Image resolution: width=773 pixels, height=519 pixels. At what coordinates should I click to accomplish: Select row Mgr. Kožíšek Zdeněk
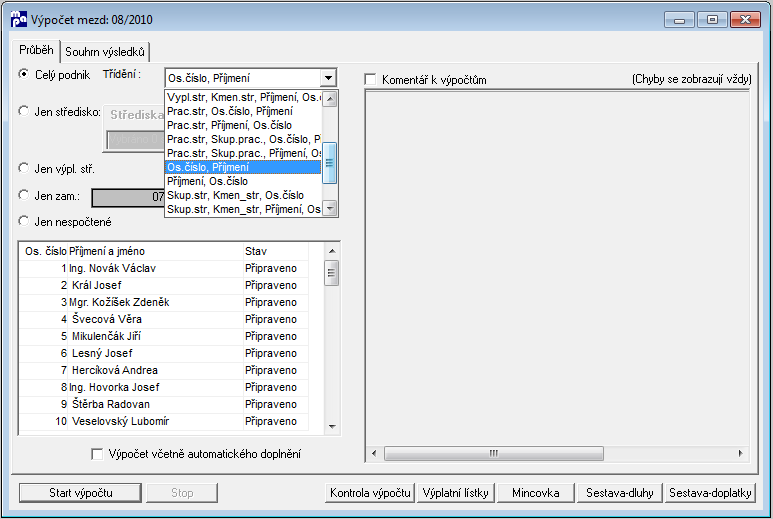point(164,302)
